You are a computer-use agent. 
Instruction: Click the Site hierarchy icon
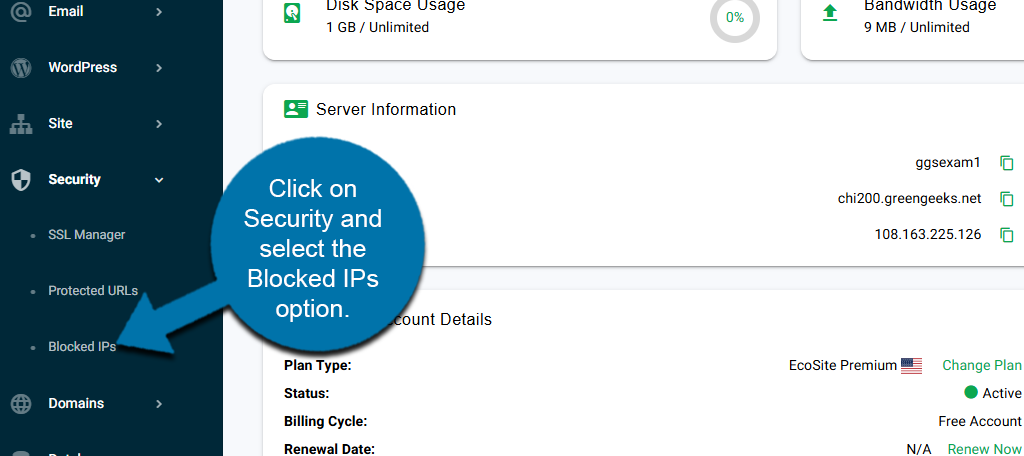21,124
